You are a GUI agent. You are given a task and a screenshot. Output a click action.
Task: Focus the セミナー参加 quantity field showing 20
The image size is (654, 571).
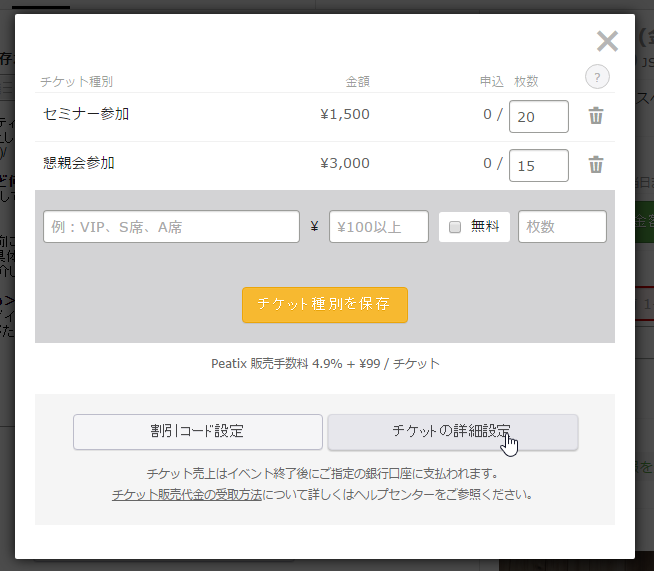click(538, 117)
